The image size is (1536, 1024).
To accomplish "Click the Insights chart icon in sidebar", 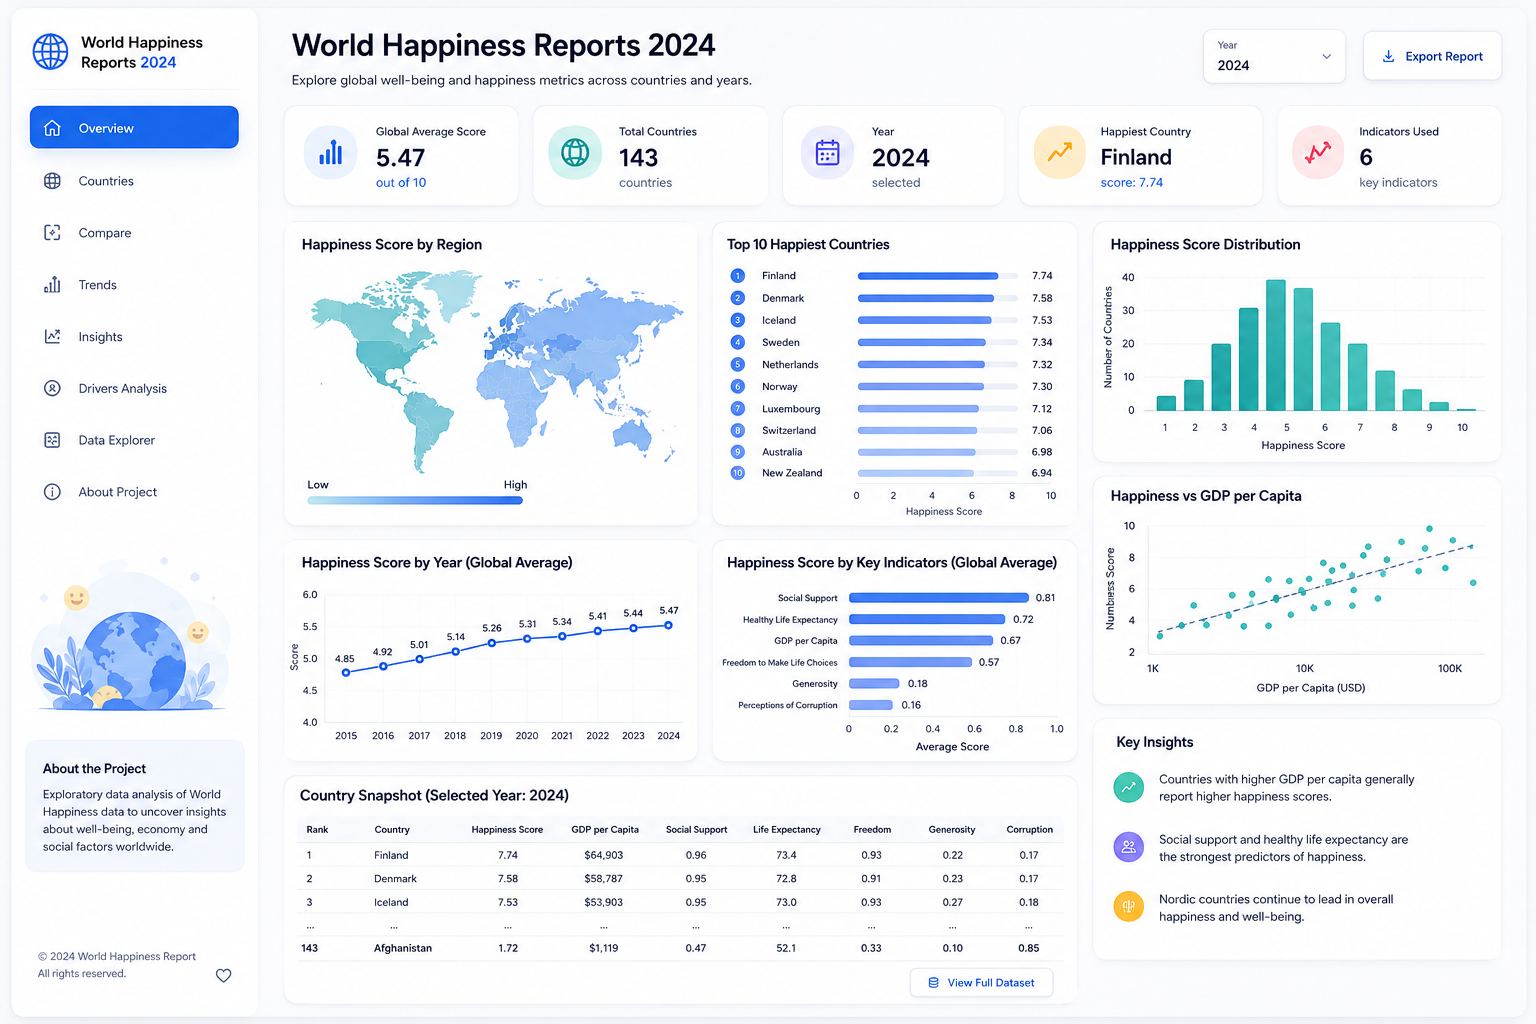I will (x=52, y=337).
